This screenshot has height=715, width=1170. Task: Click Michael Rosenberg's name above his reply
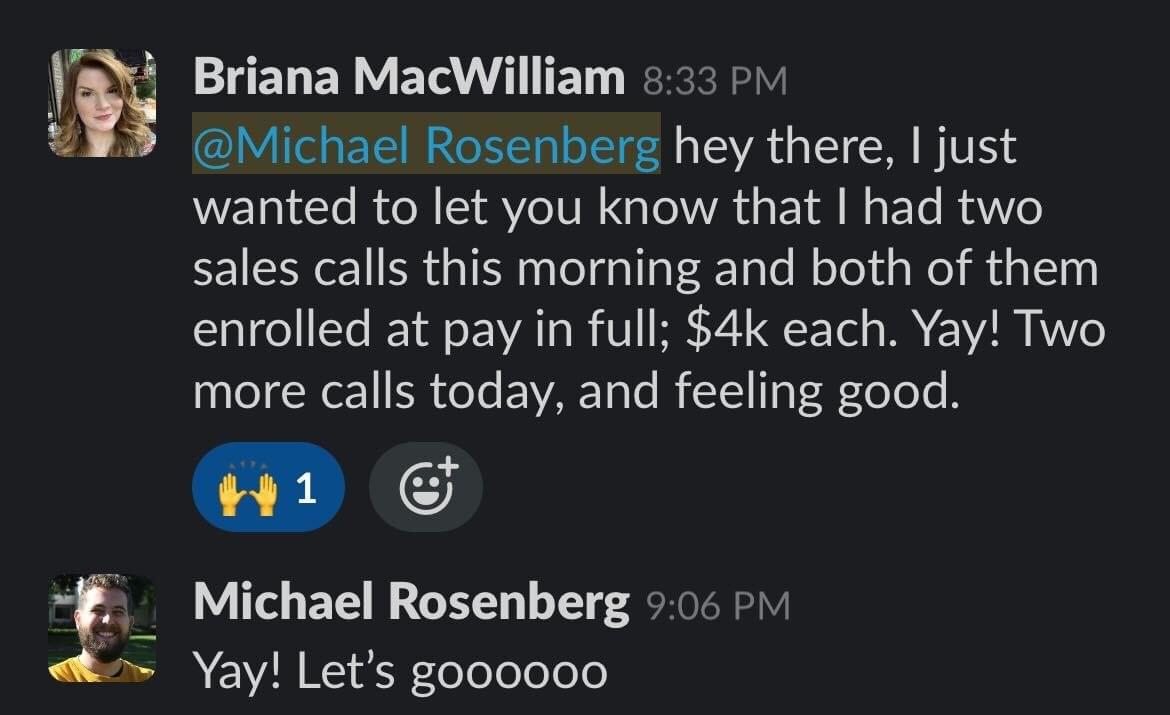tap(411, 602)
